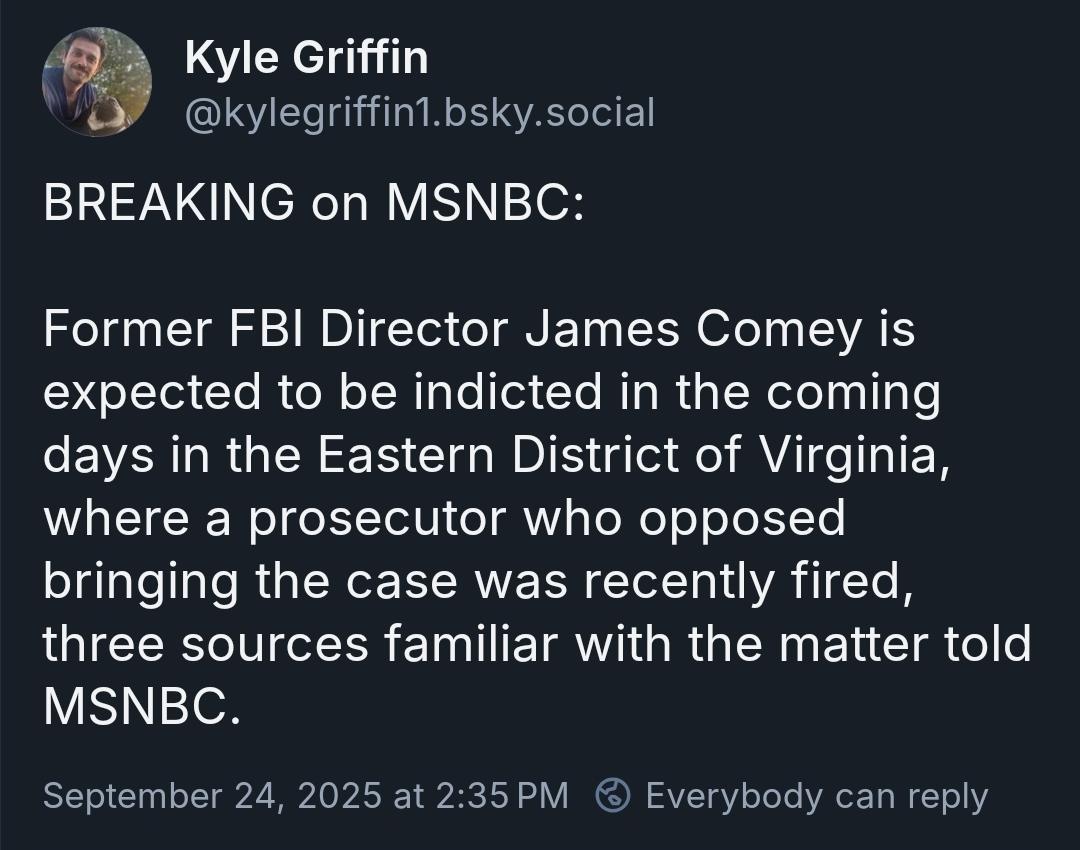1080x850 pixels.
Task: Click the word Griffin in display name
Action: pyautogui.click(x=361, y=56)
